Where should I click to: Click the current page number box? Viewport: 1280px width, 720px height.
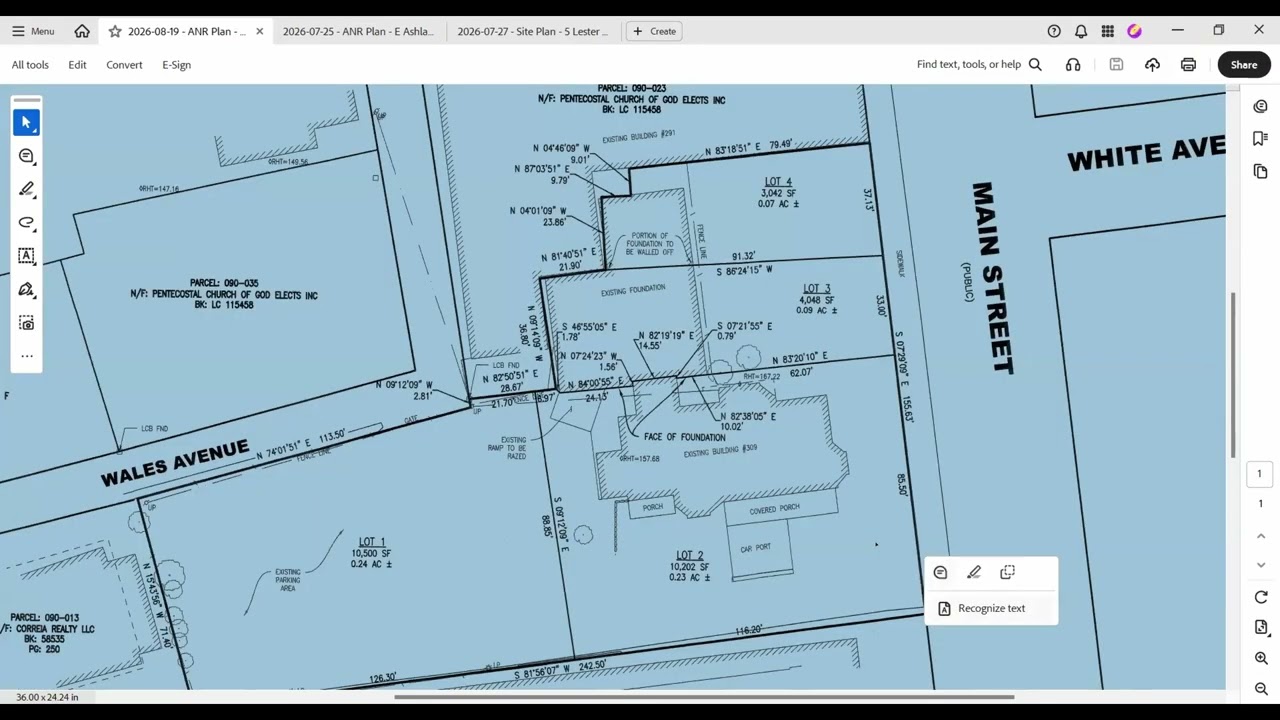coord(1260,474)
